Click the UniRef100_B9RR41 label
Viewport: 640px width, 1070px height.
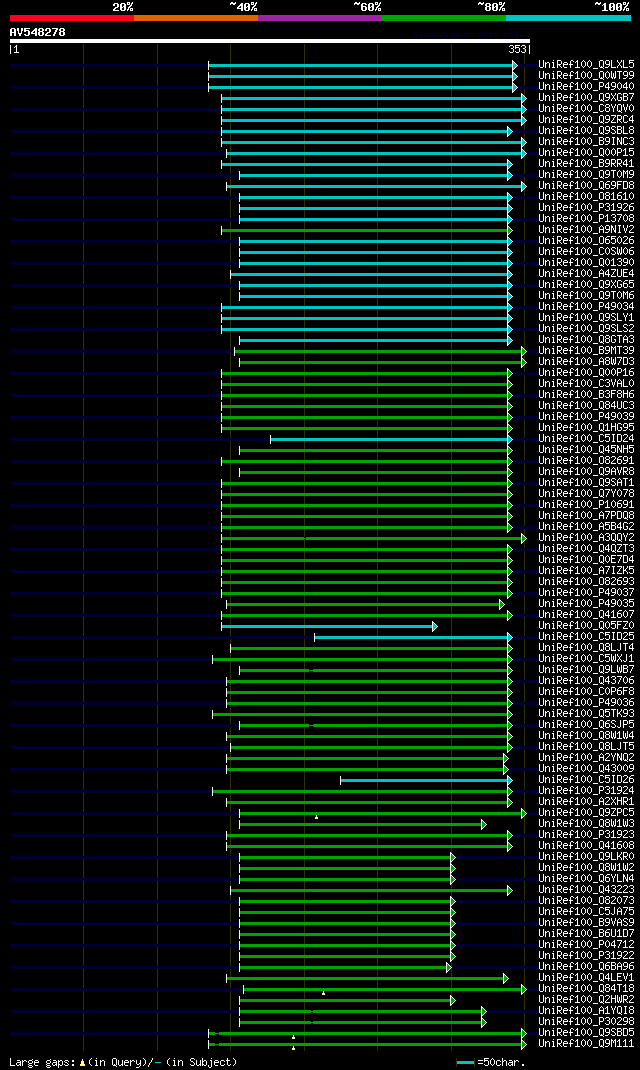586,164
